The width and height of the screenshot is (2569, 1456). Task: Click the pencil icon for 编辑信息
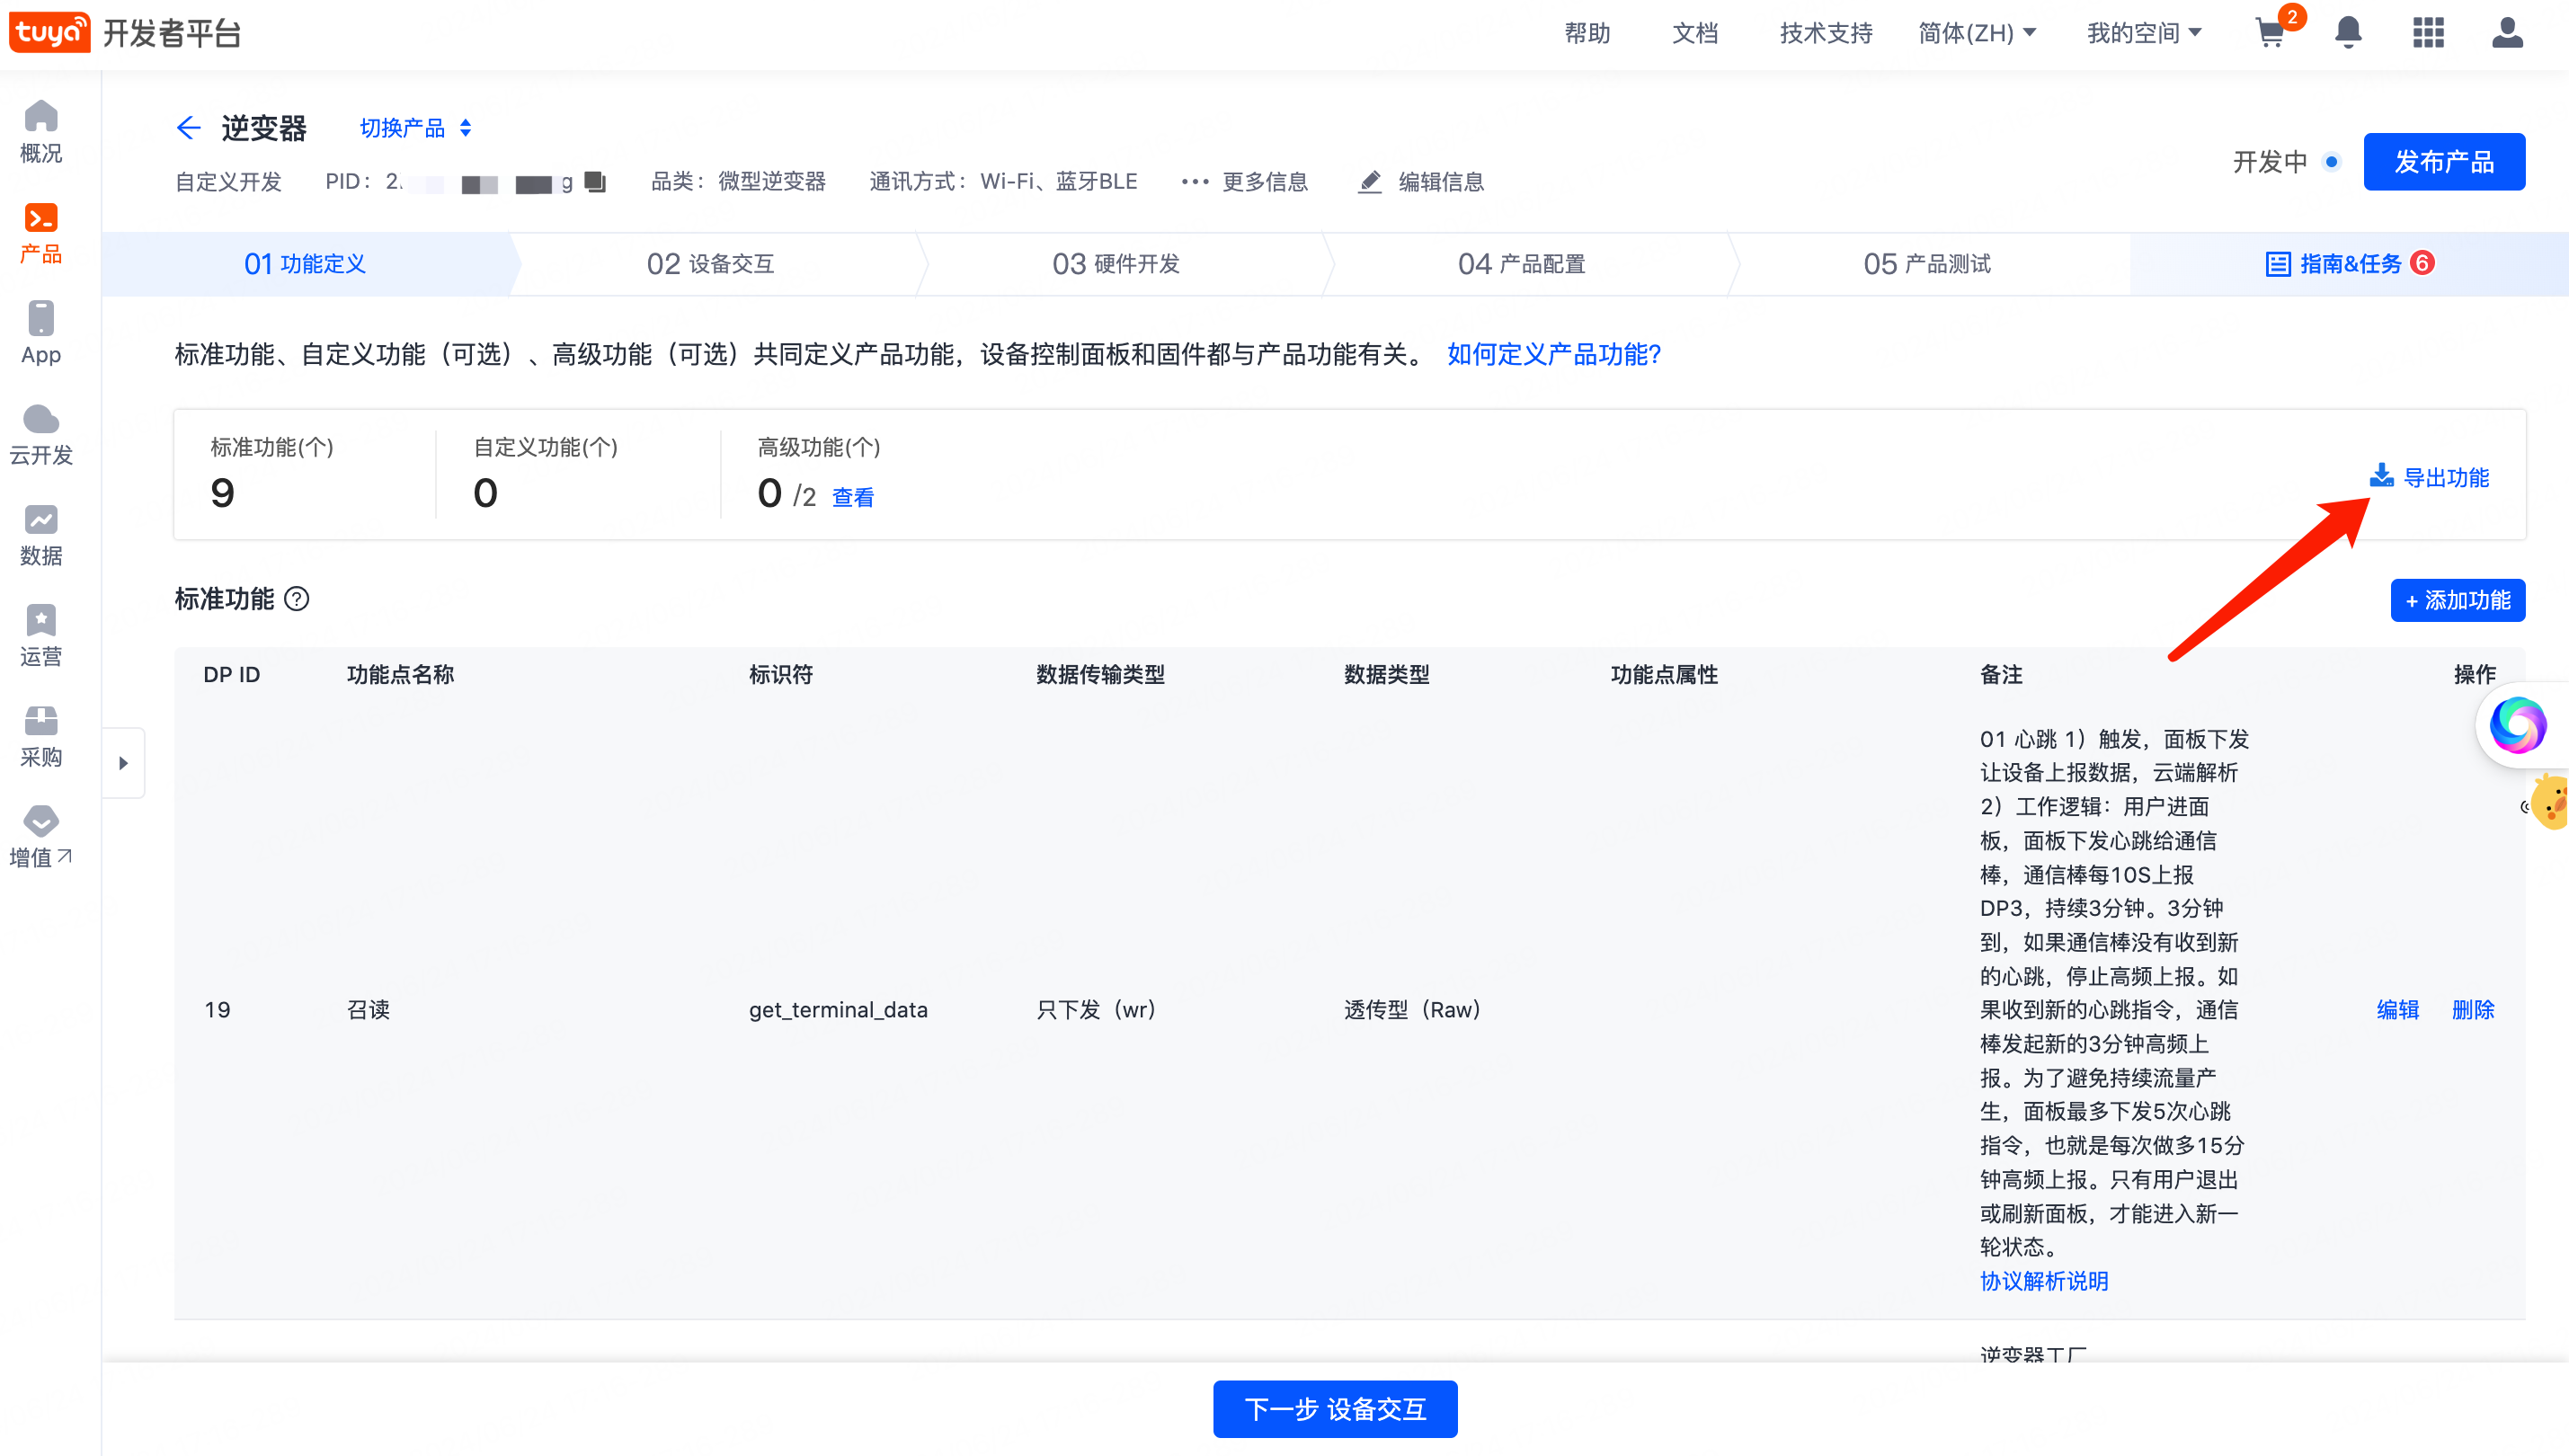(1370, 182)
